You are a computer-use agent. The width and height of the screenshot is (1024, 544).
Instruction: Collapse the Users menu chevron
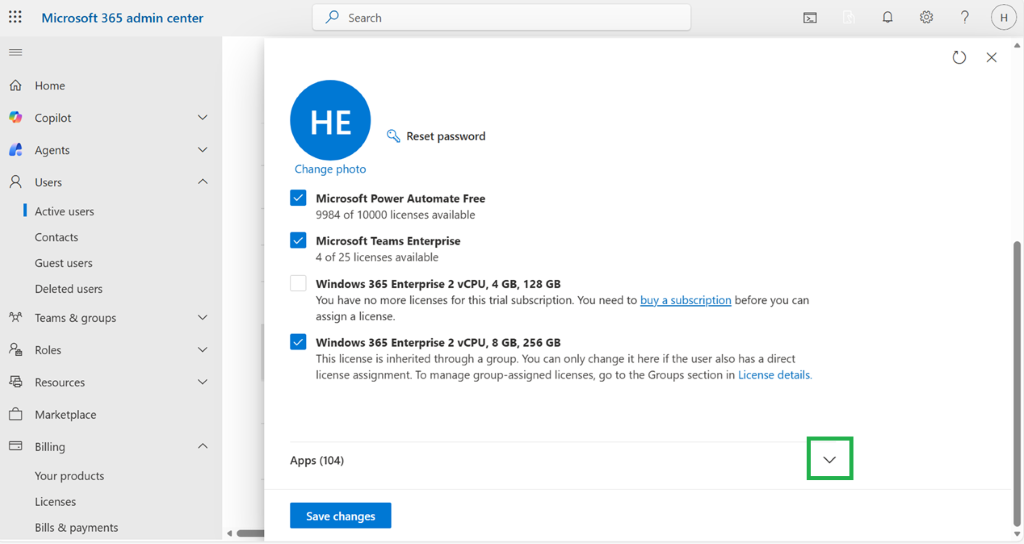point(202,182)
